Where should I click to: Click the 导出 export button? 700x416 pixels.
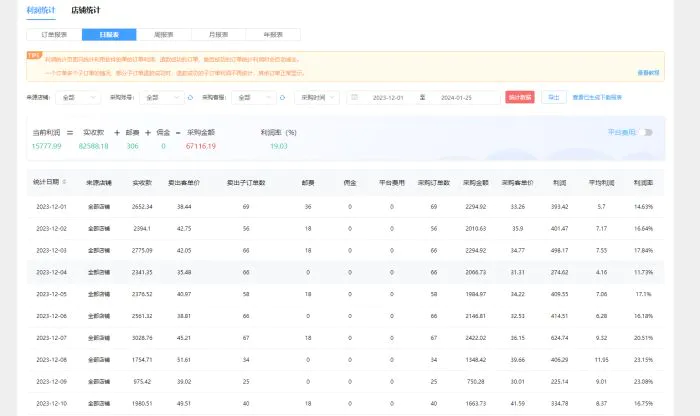[x=554, y=97]
